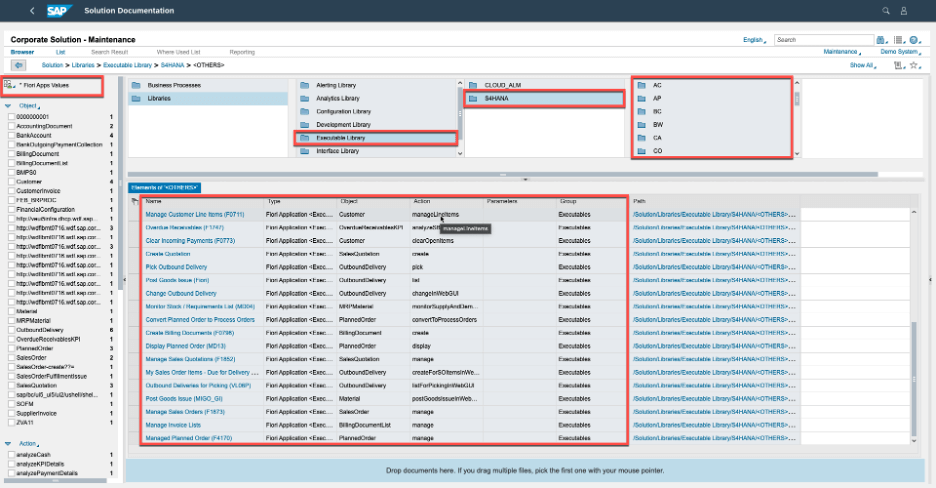This screenshot has height=488, width=936.
Task: Switch to the List tab
Action: coord(60,52)
